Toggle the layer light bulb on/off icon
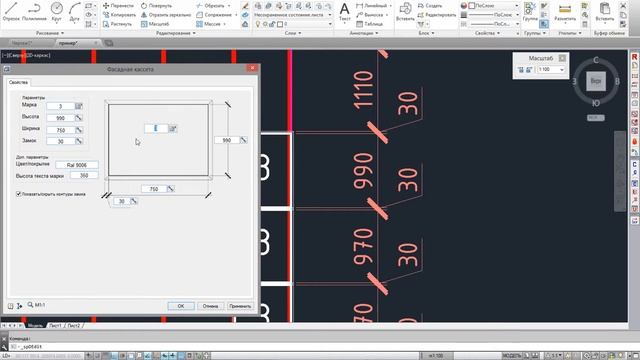 coord(258,24)
